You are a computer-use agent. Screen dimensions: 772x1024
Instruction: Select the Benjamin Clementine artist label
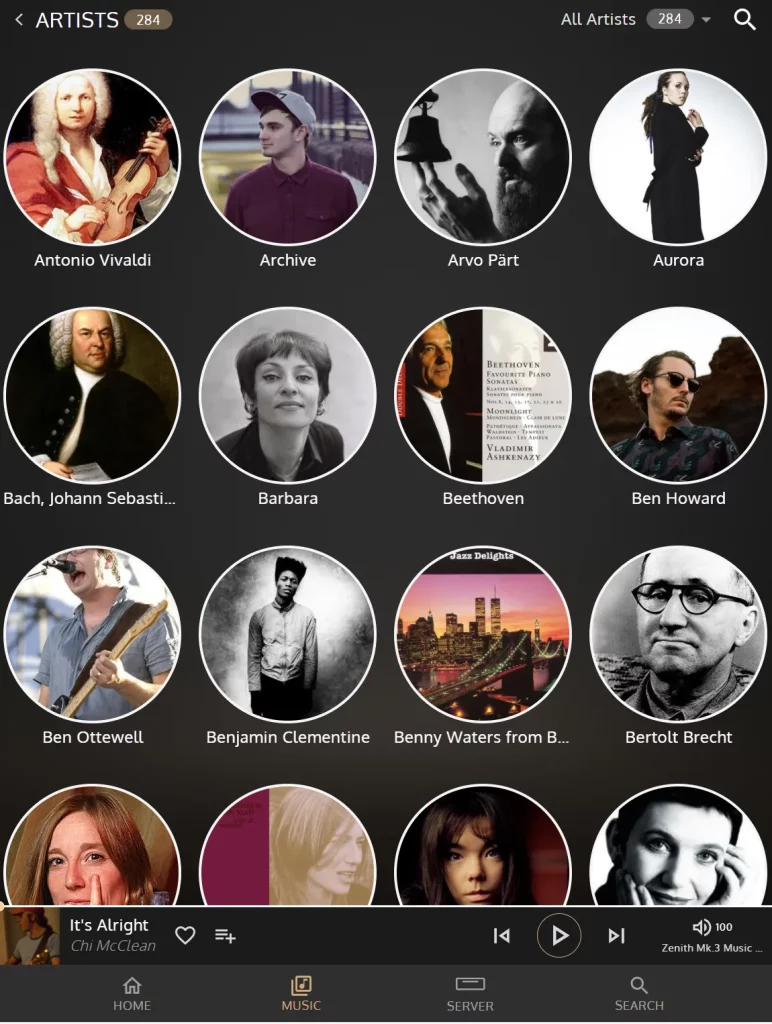click(288, 737)
